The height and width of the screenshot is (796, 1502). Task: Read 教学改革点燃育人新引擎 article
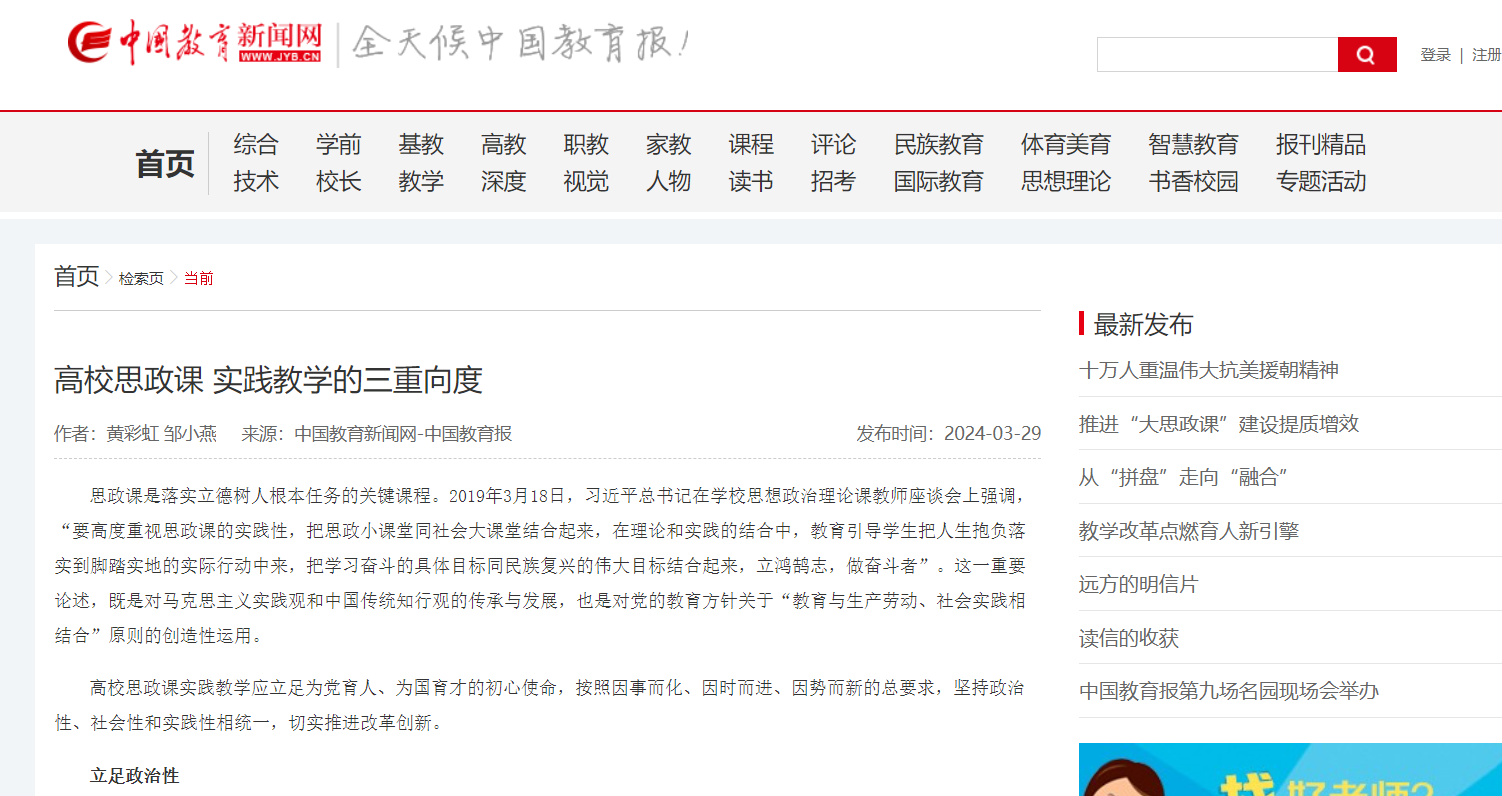pyautogui.click(x=1188, y=531)
